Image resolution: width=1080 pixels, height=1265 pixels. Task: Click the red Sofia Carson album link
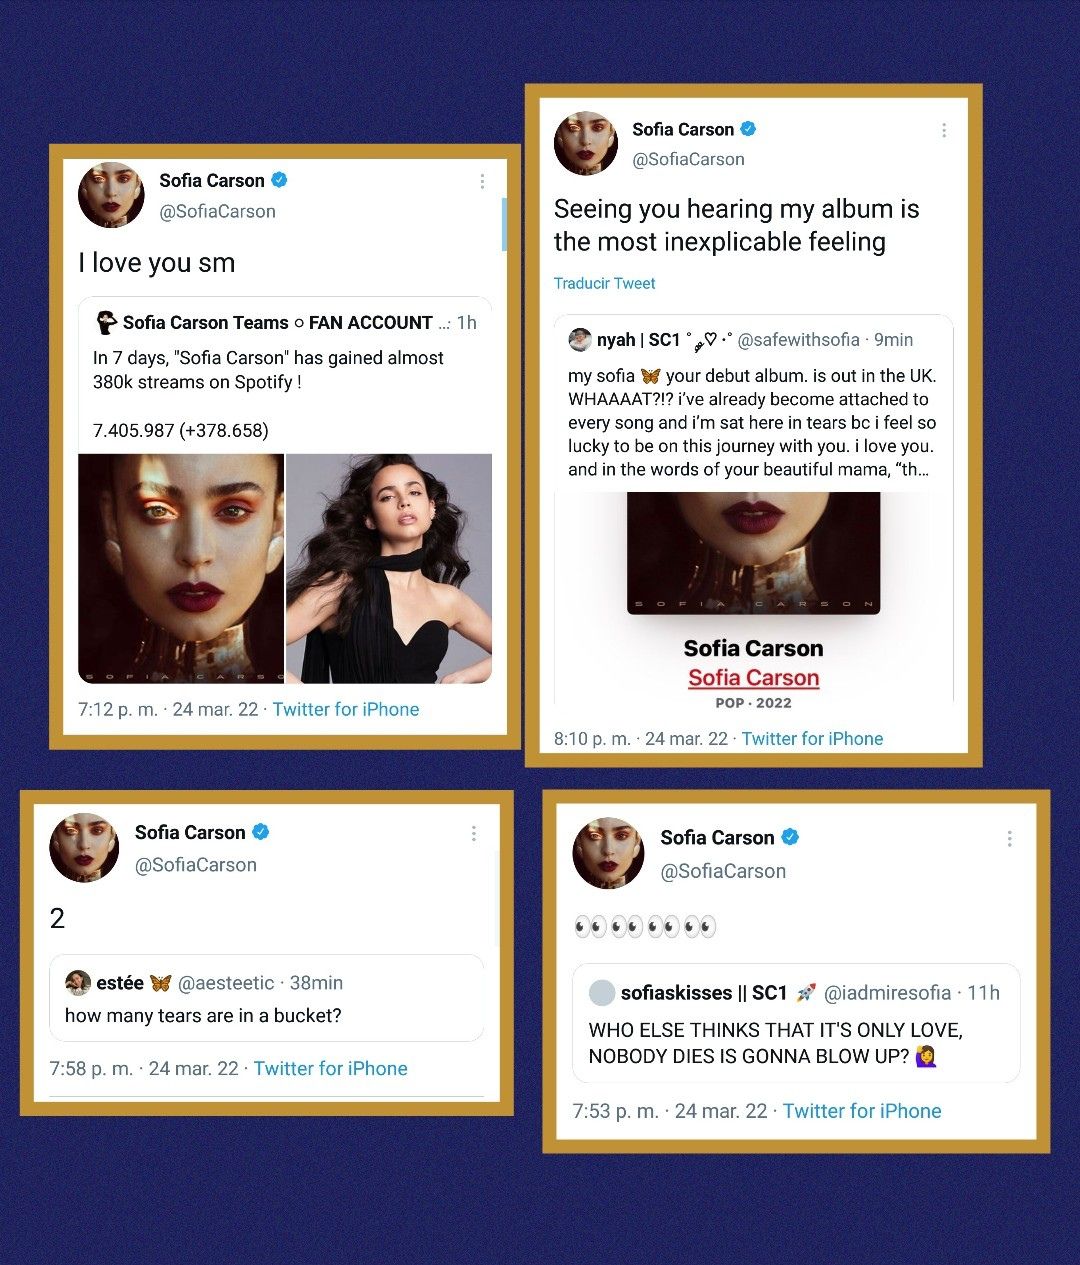point(753,678)
